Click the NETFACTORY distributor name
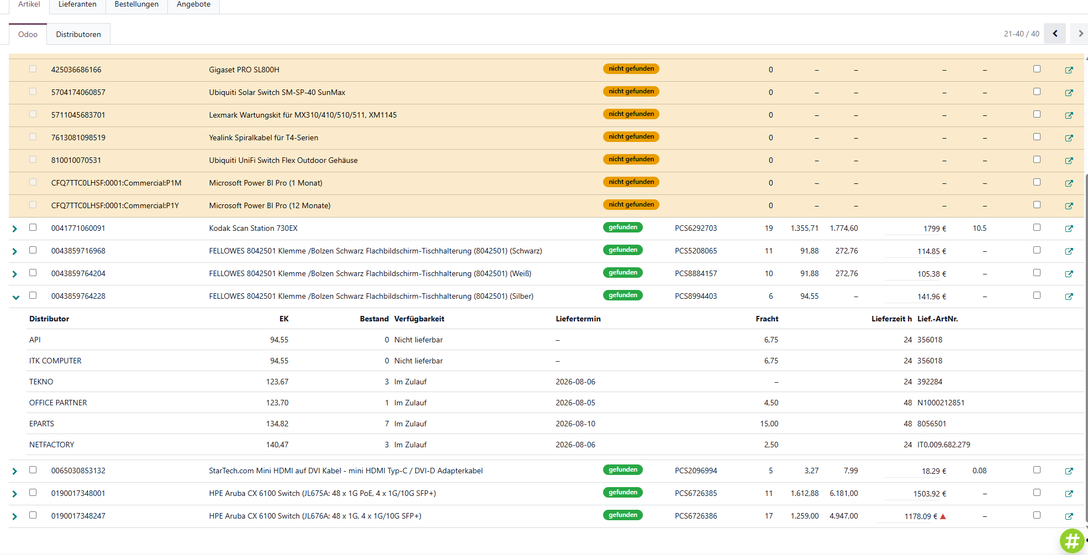The height and width of the screenshot is (555, 1088). [x=51, y=445]
